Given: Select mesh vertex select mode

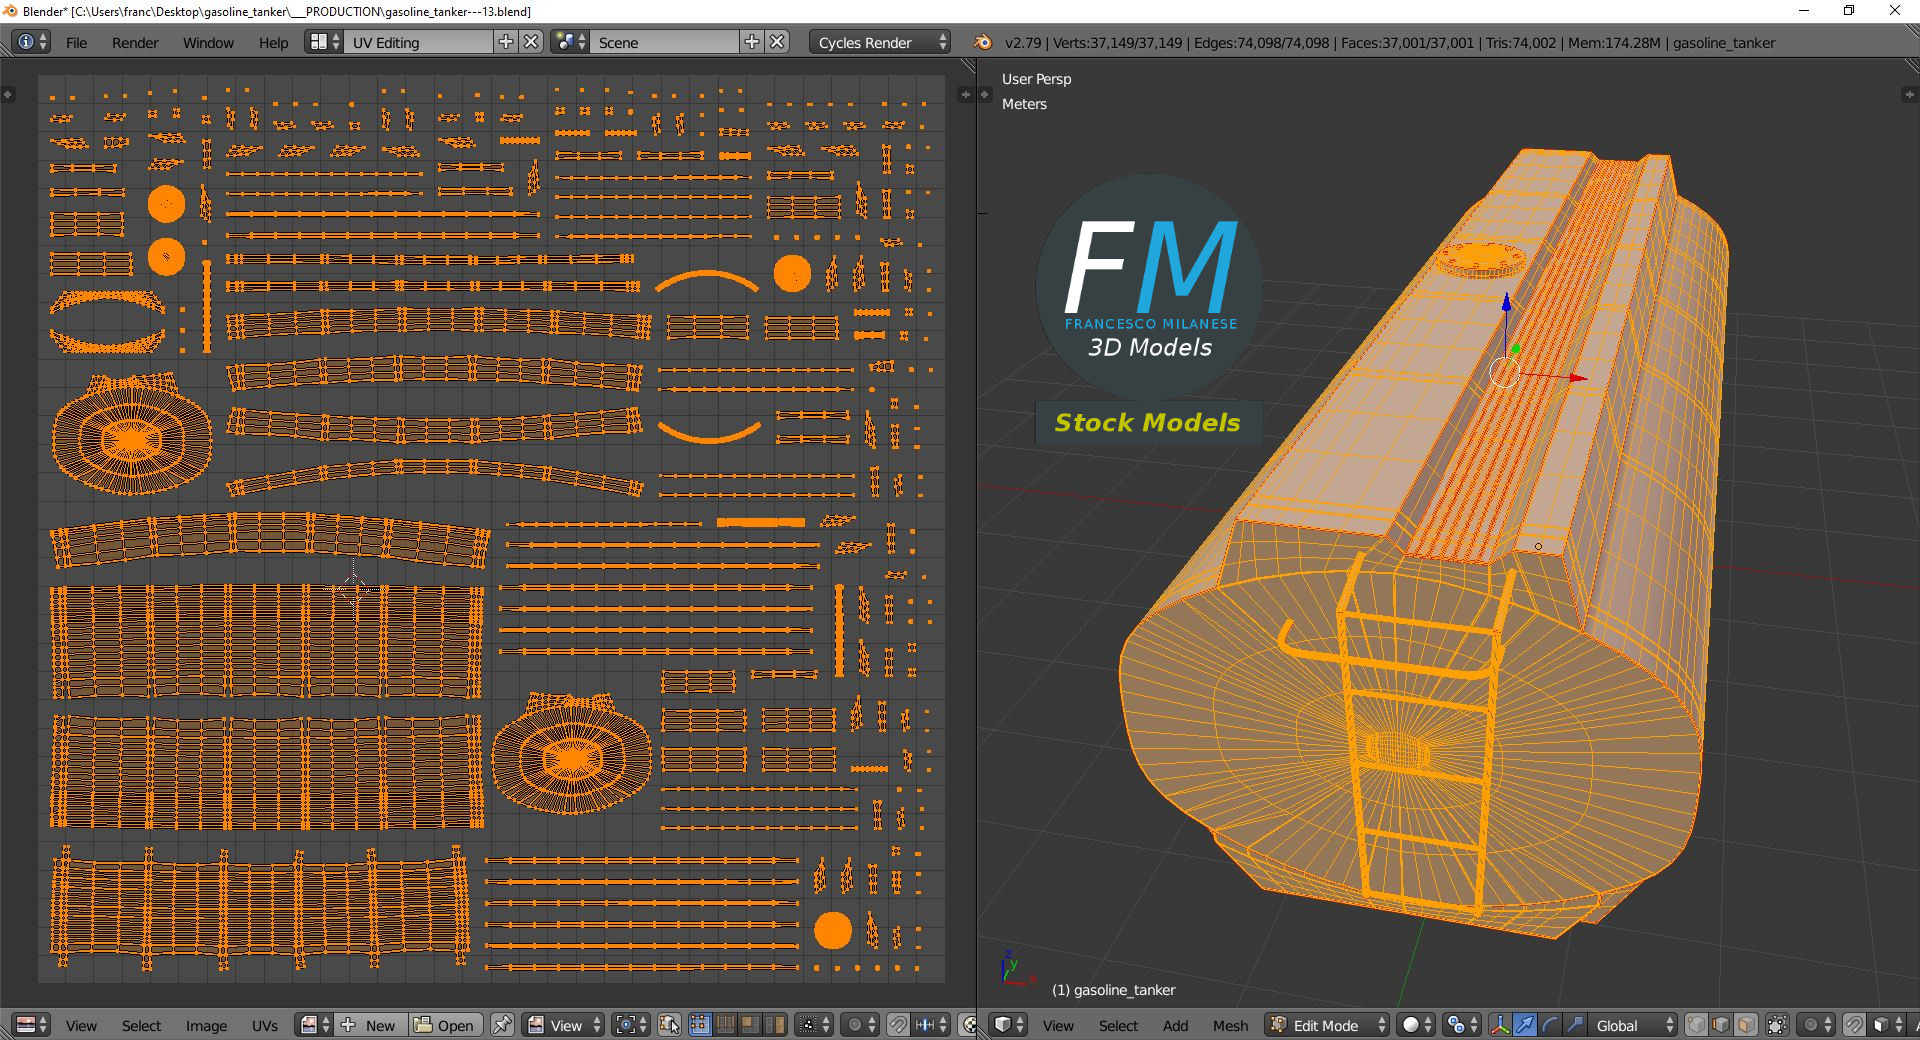Looking at the screenshot, I should 1696,1025.
